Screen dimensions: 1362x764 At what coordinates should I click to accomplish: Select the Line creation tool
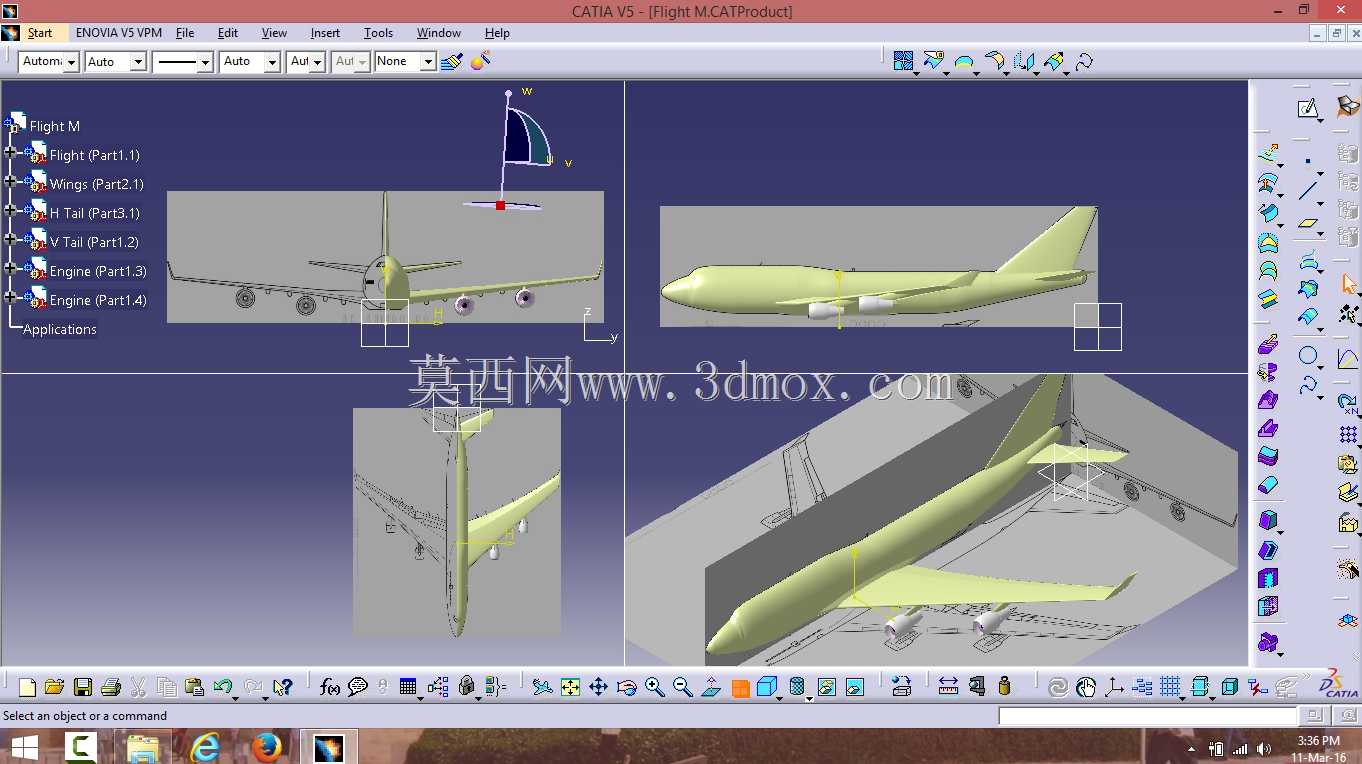tap(1308, 190)
